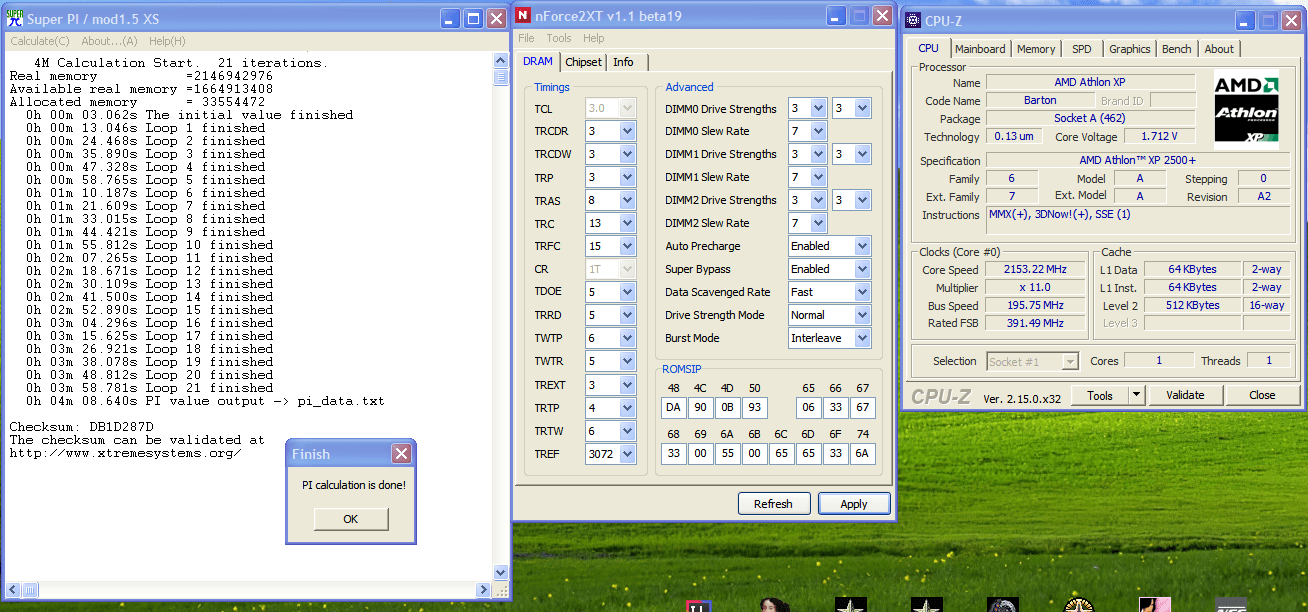The height and width of the screenshot is (612, 1308).
Task: Open the SPD tab in CPU-Z
Action: 1082,49
